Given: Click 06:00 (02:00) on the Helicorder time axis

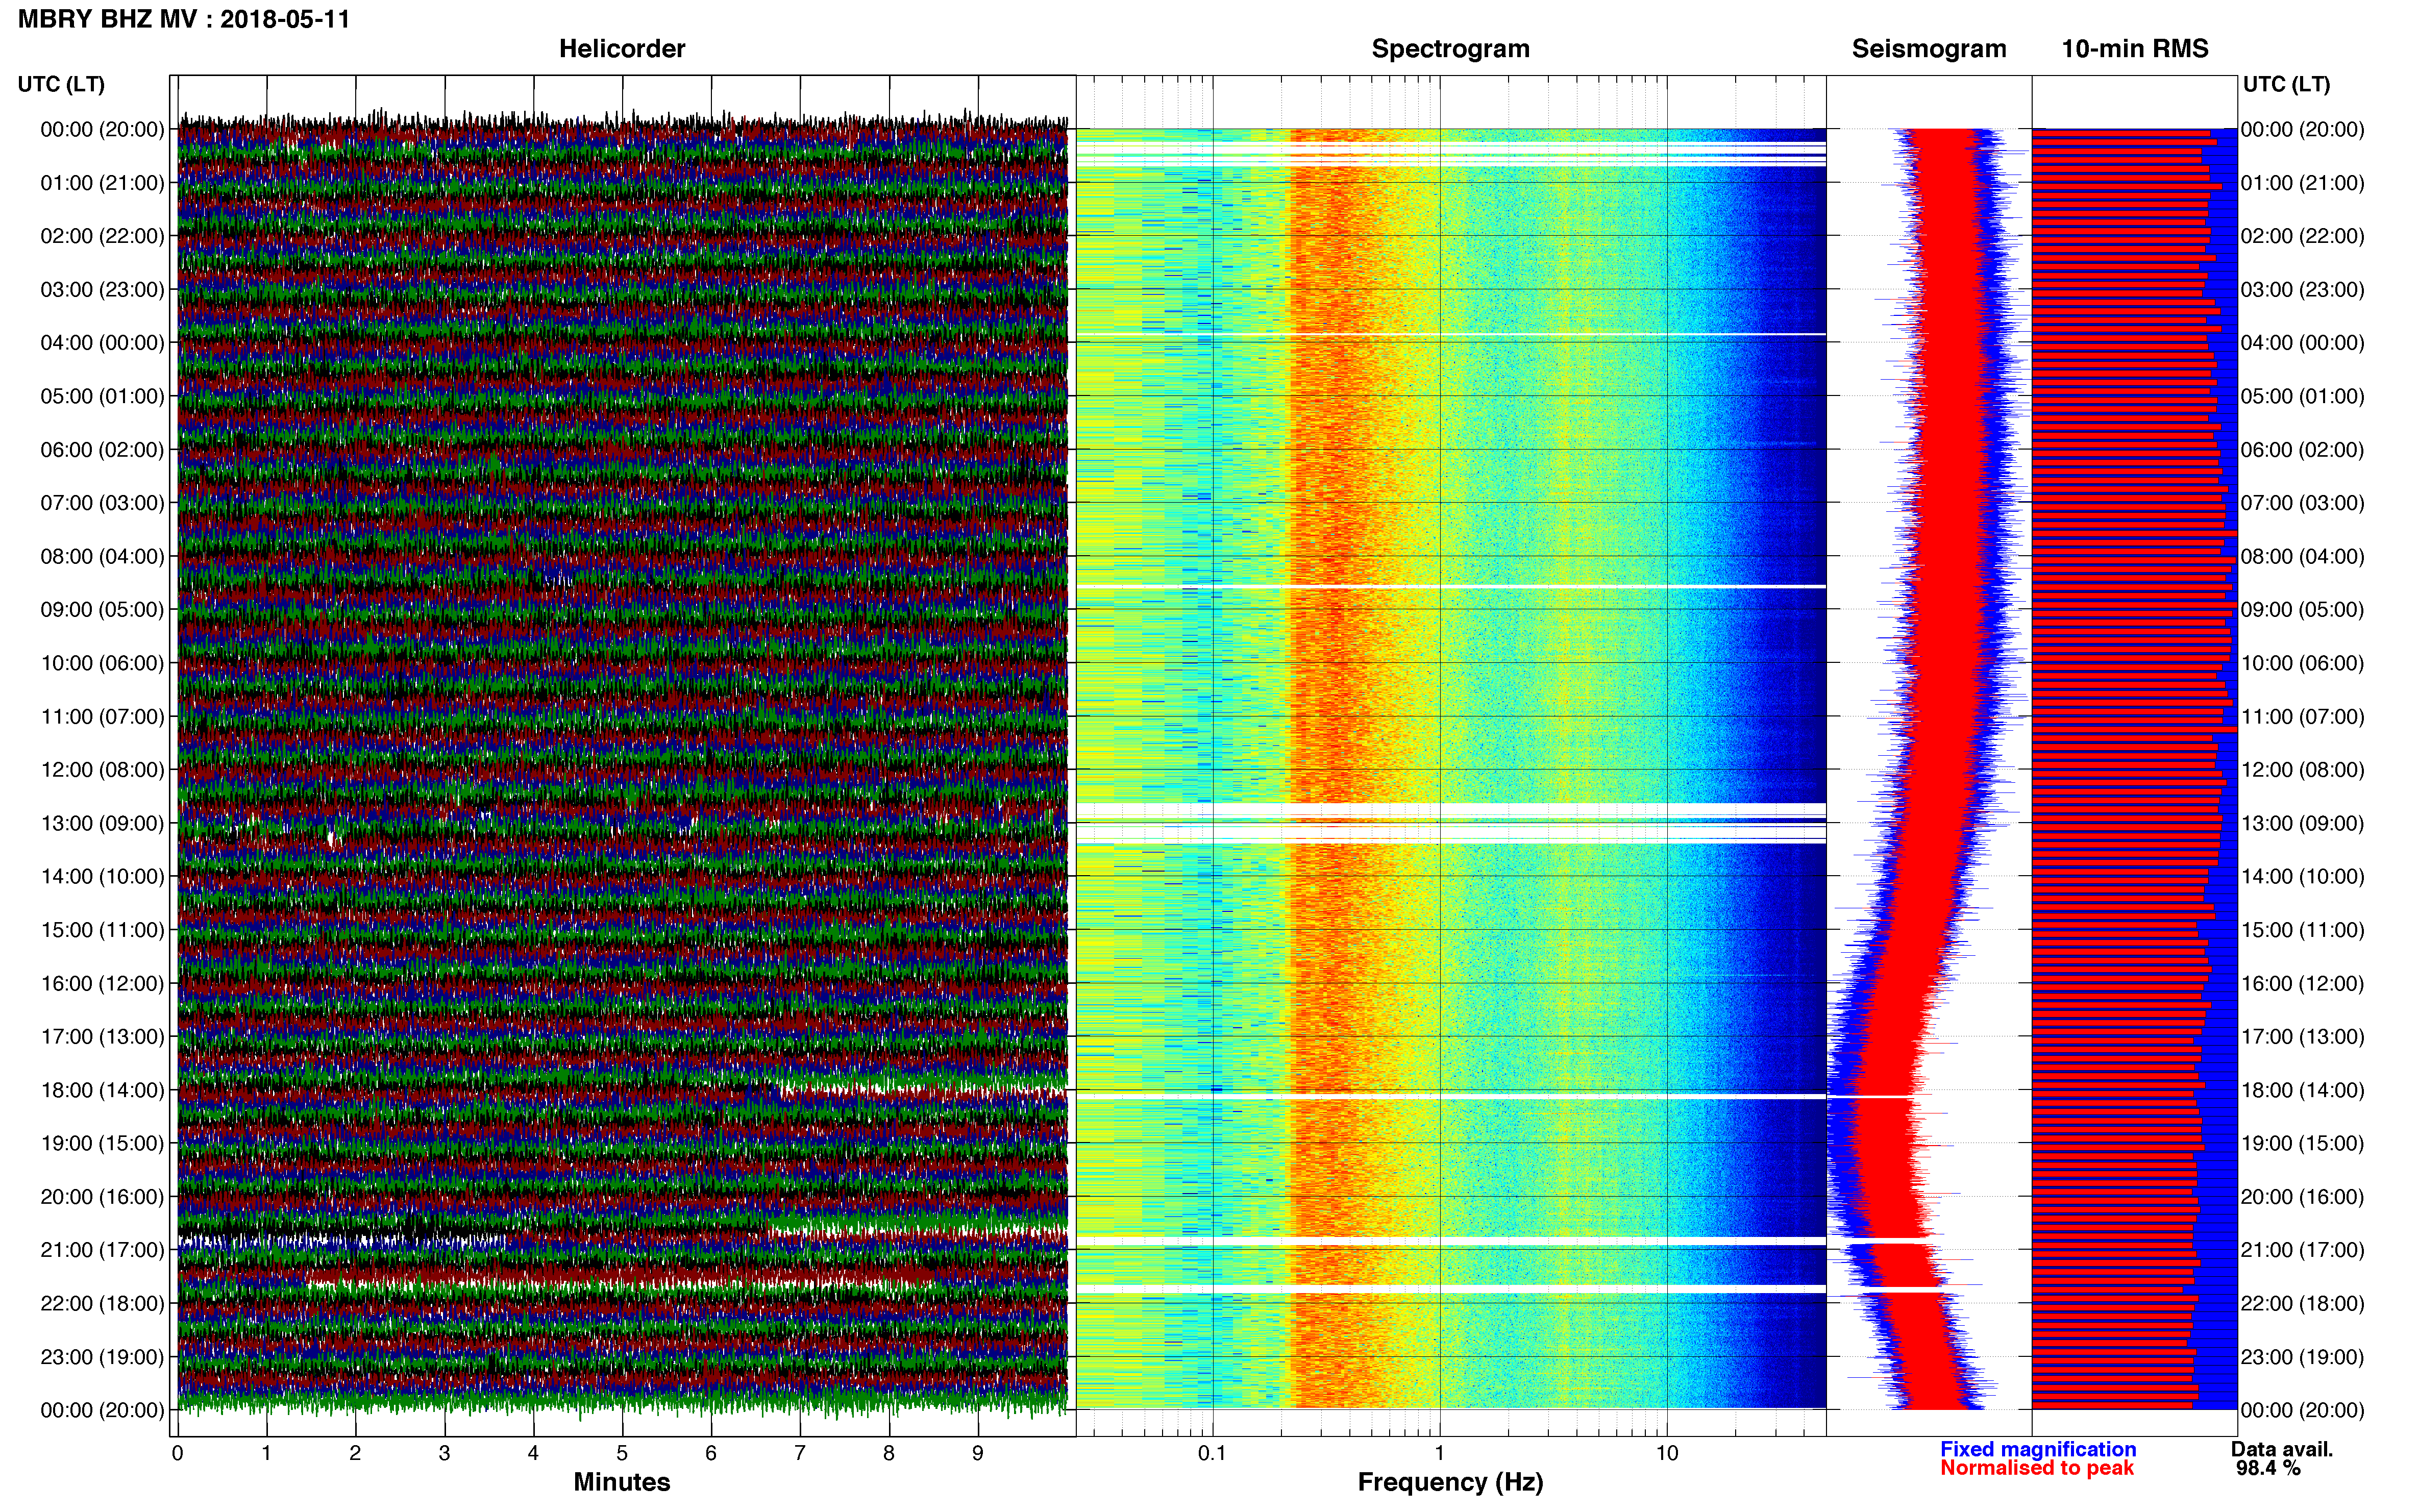Looking at the screenshot, I should (102, 450).
